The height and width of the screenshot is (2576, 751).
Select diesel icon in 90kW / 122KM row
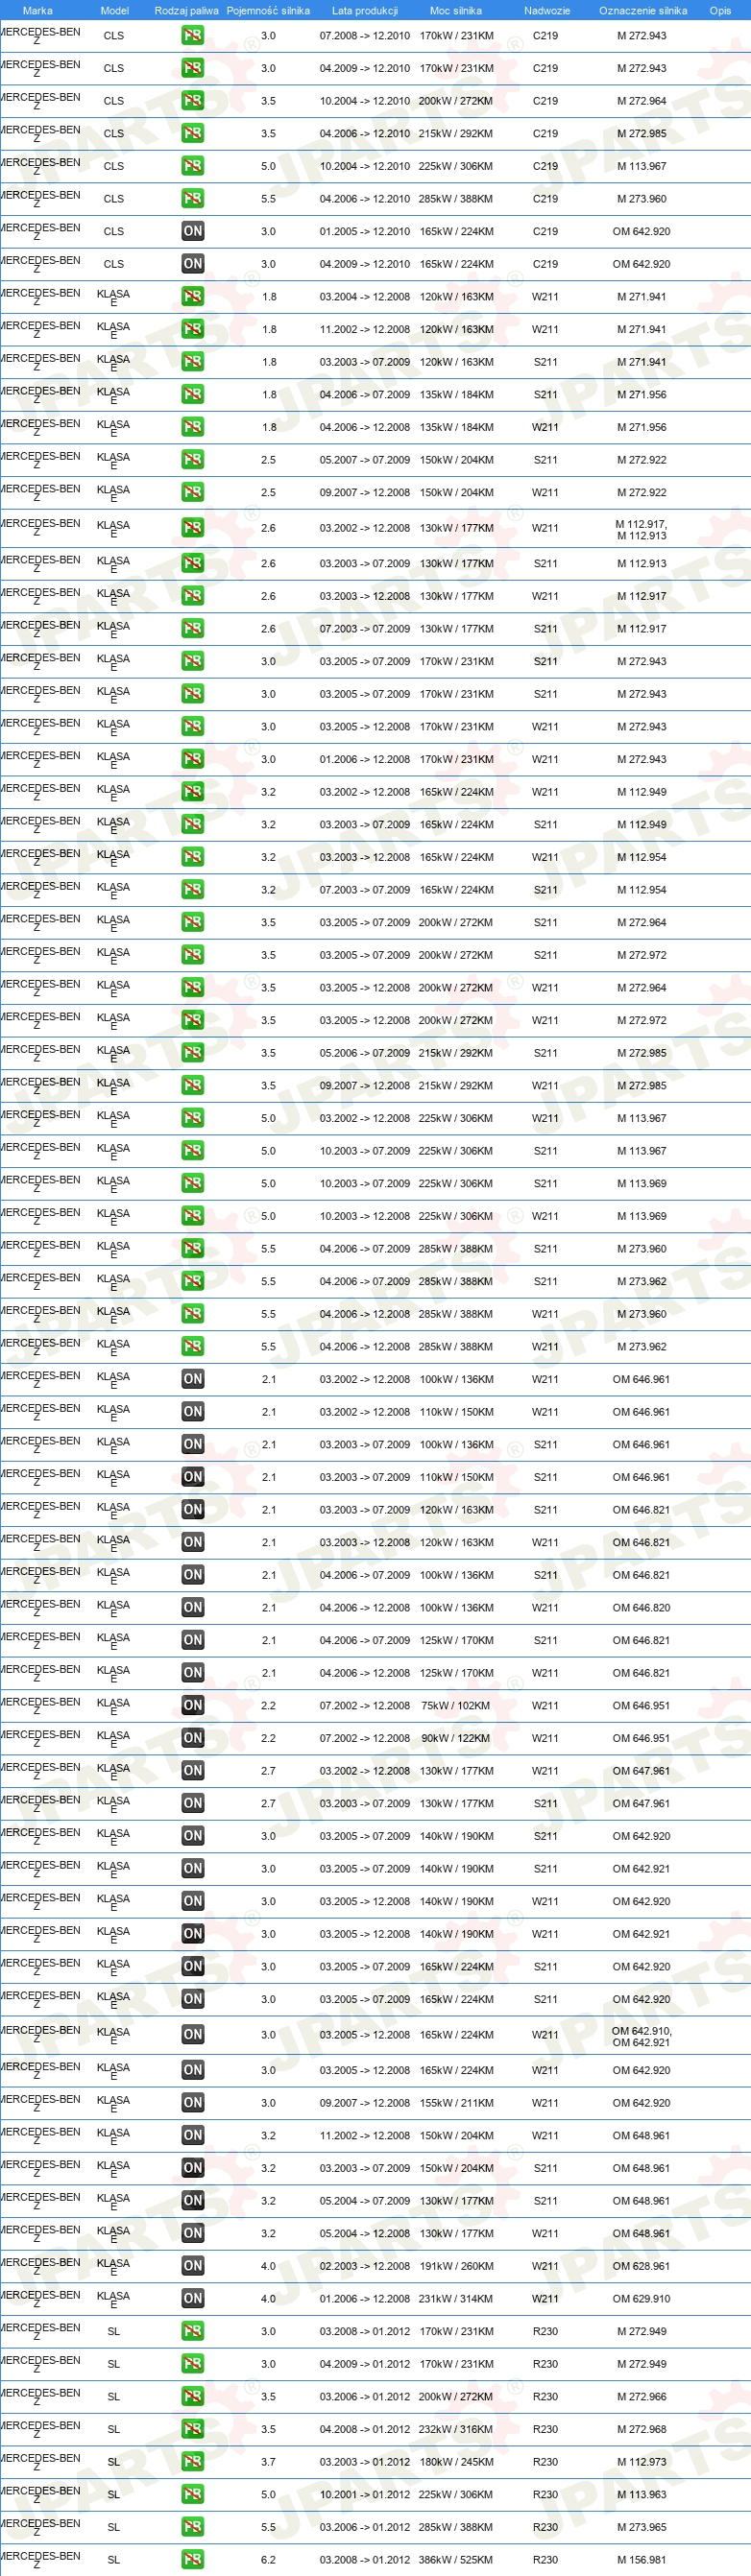[x=193, y=1738]
